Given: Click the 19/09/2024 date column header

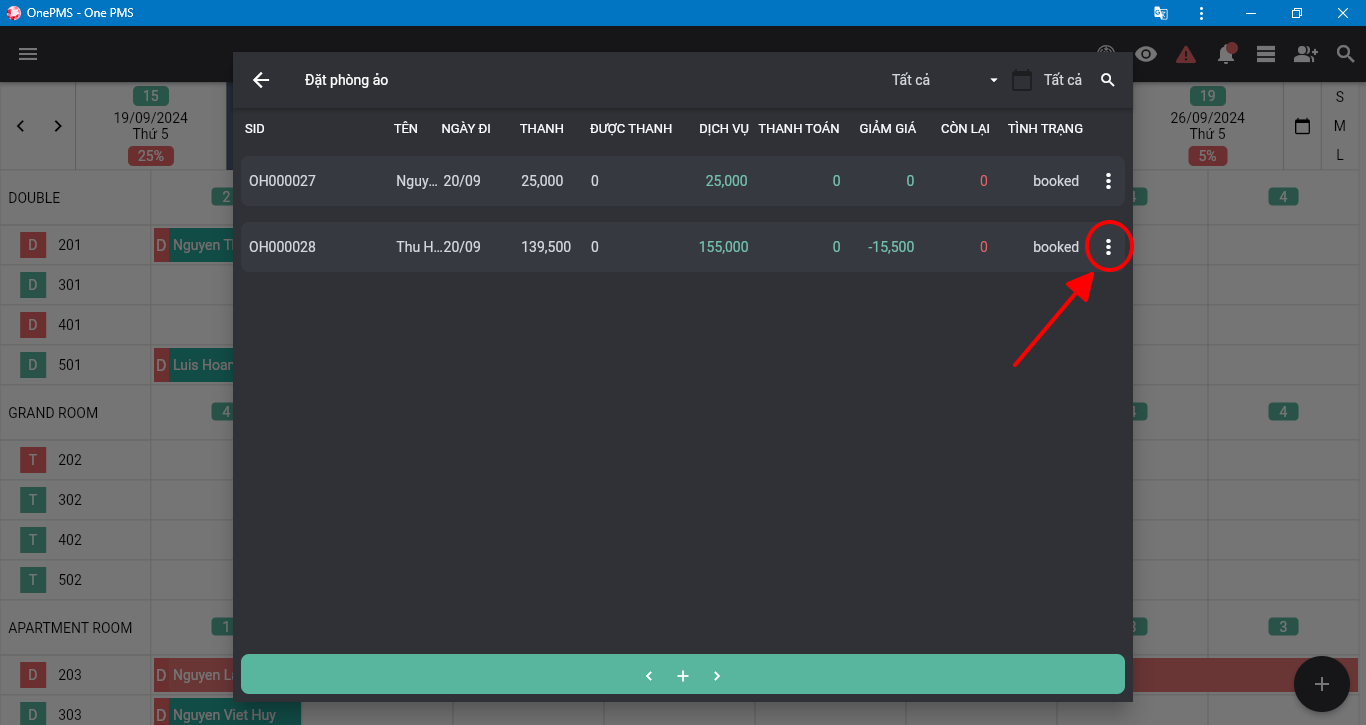Looking at the screenshot, I should [x=150, y=126].
